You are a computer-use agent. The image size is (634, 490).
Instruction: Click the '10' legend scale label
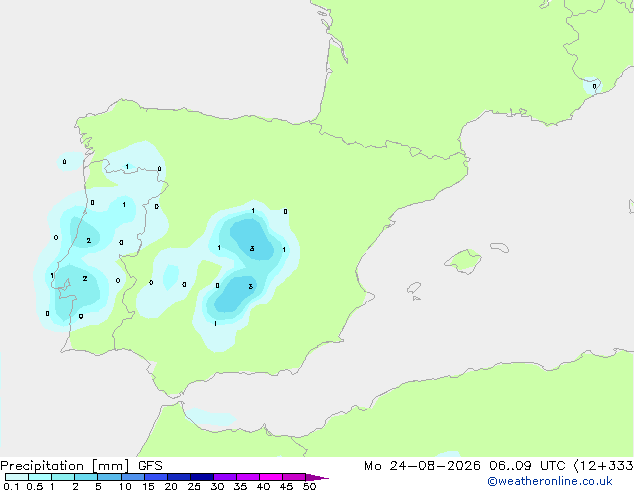pos(125,486)
